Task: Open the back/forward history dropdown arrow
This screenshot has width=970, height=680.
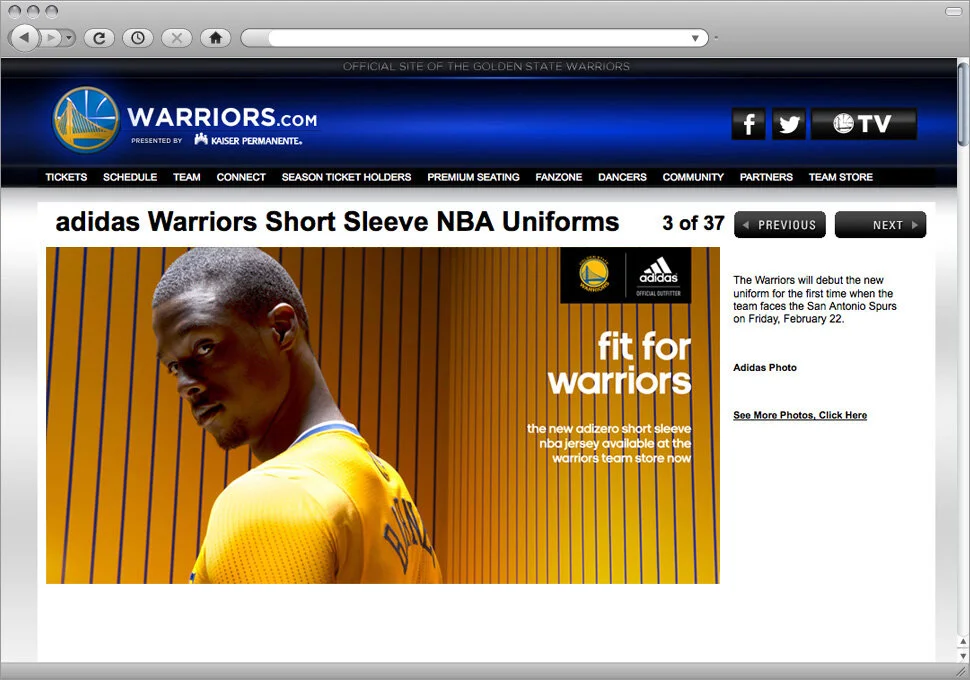Action: (x=69, y=38)
